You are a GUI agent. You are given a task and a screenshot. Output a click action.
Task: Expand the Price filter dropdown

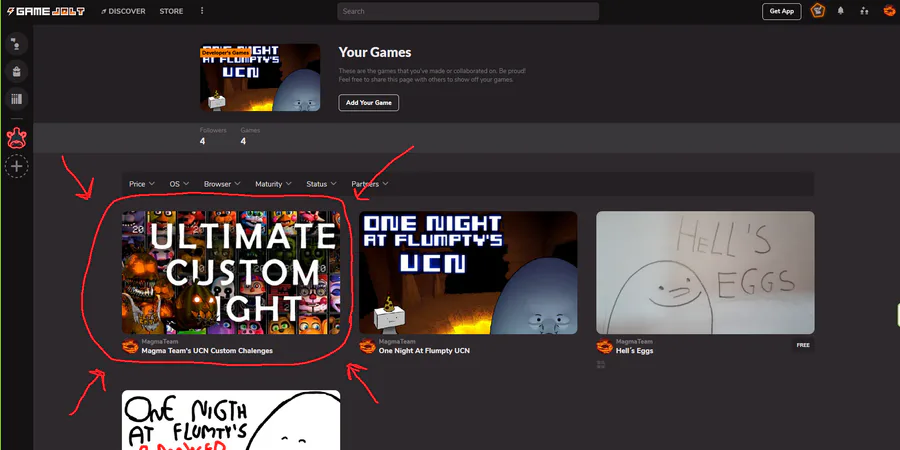(x=142, y=184)
